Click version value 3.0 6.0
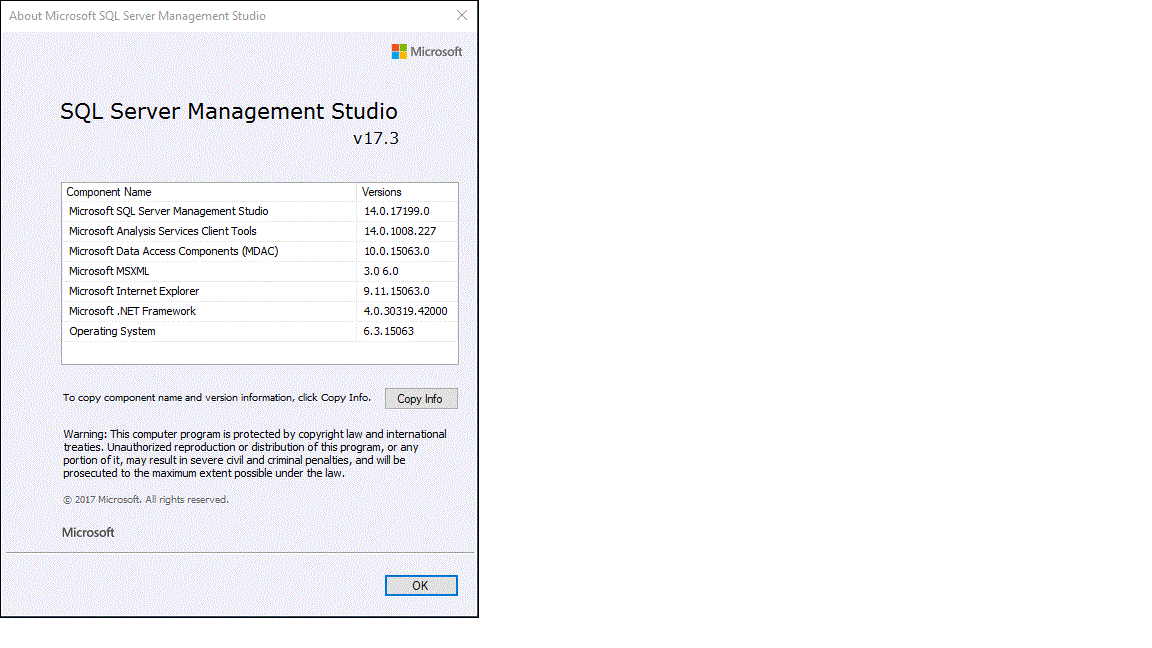This screenshot has width=1152, height=648. 381,271
